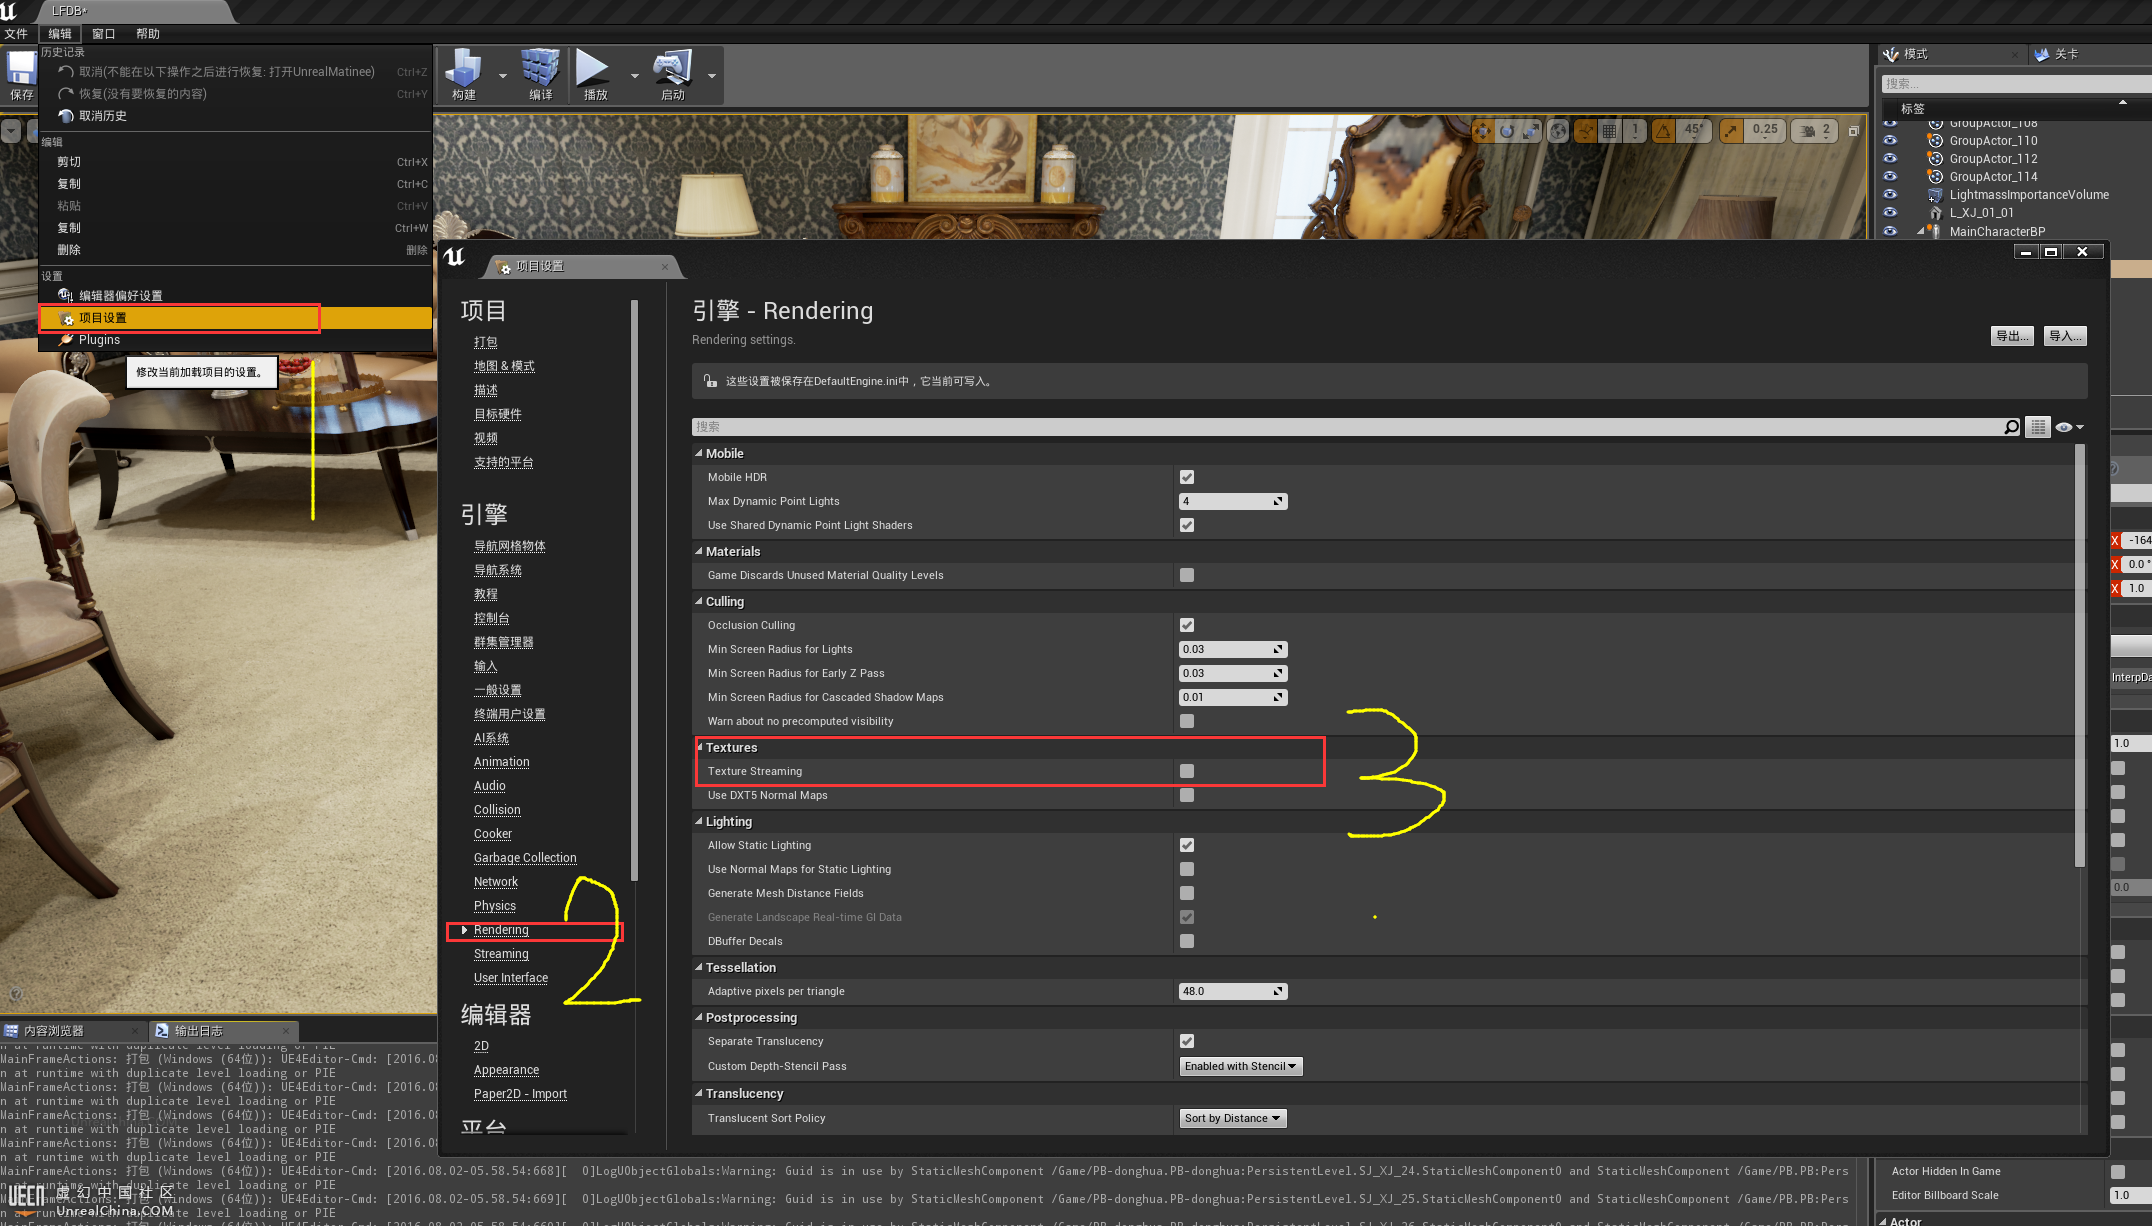The height and width of the screenshot is (1226, 2152).
Task: Select the rotate gizmo tool in viewport
Action: click(x=1507, y=131)
